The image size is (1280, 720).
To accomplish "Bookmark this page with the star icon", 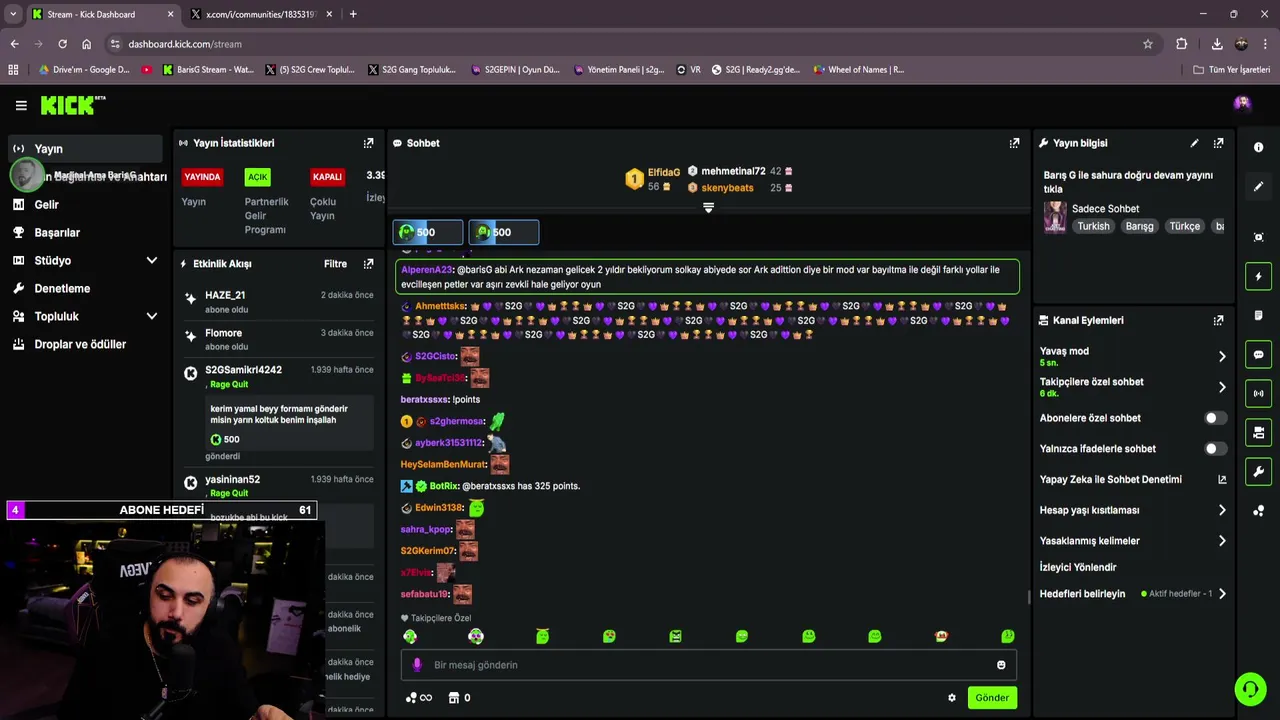I will tap(1148, 44).
